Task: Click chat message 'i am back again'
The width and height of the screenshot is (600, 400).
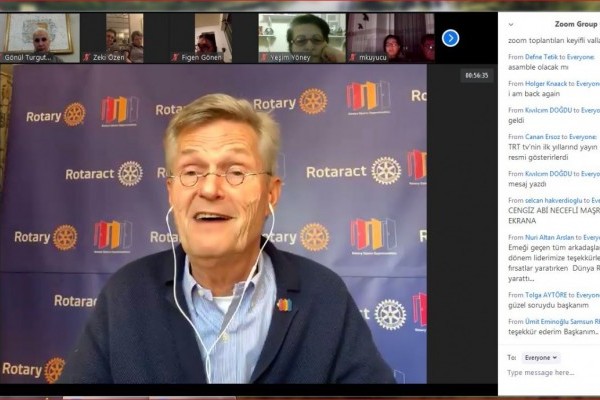Action: pyautogui.click(x=534, y=94)
